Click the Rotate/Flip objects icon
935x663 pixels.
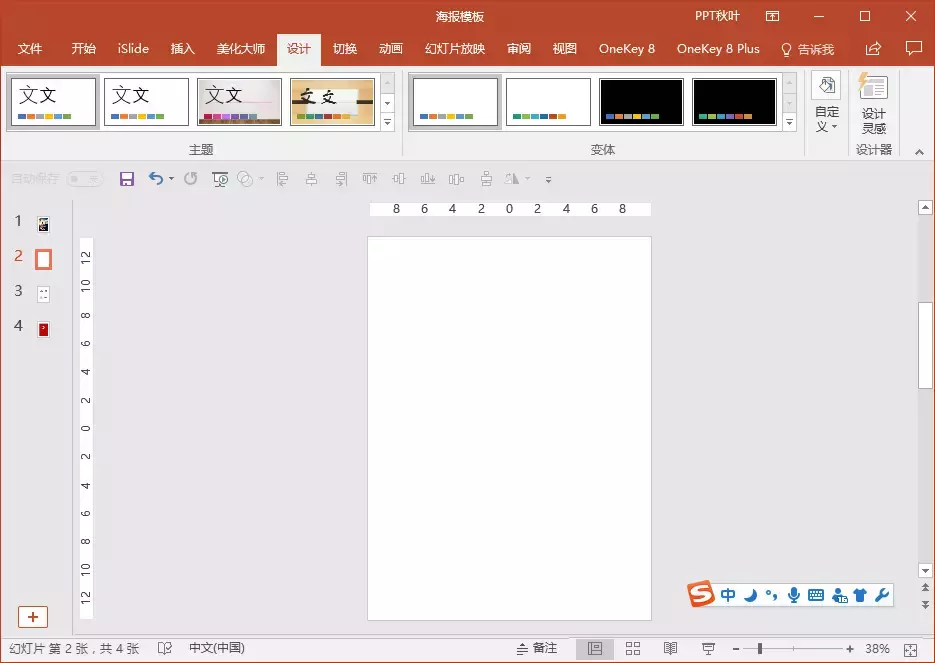point(512,178)
